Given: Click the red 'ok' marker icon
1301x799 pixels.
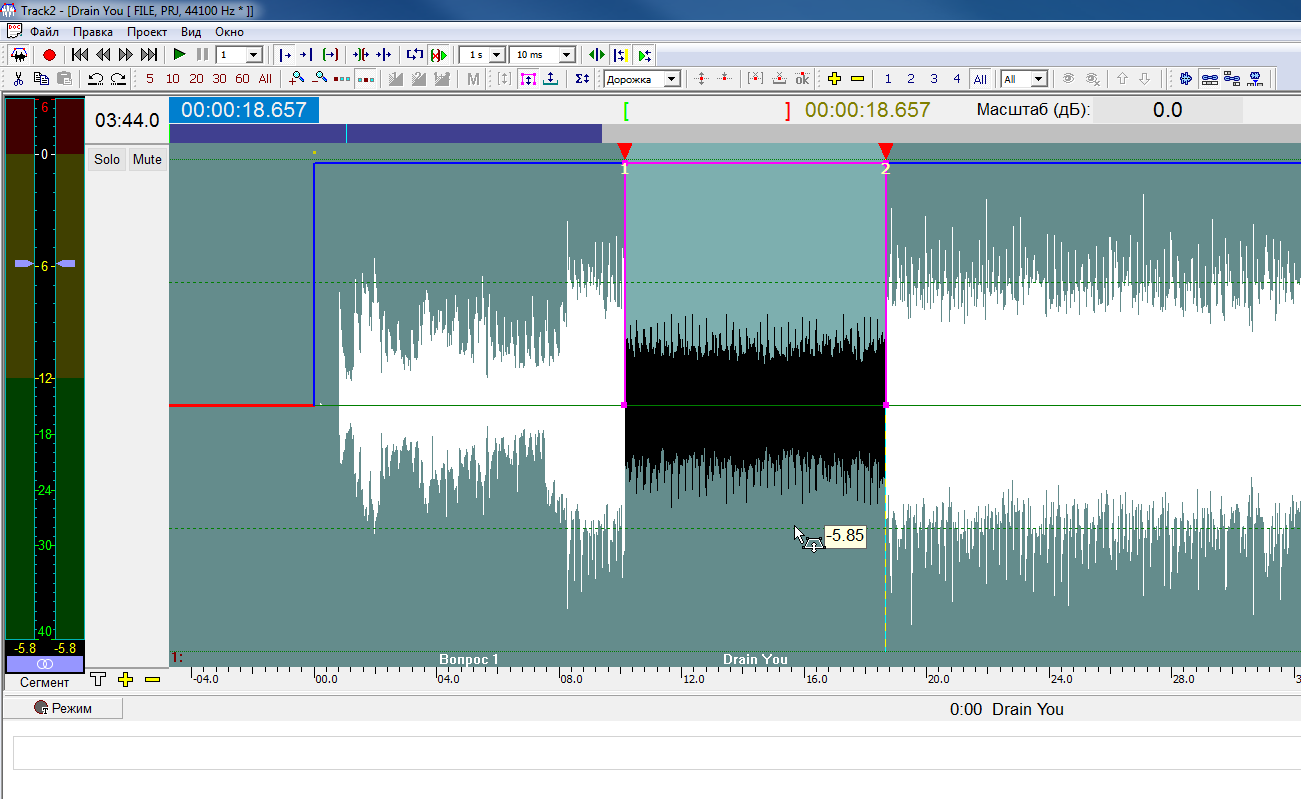Looking at the screenshot, I should (801, 79).
